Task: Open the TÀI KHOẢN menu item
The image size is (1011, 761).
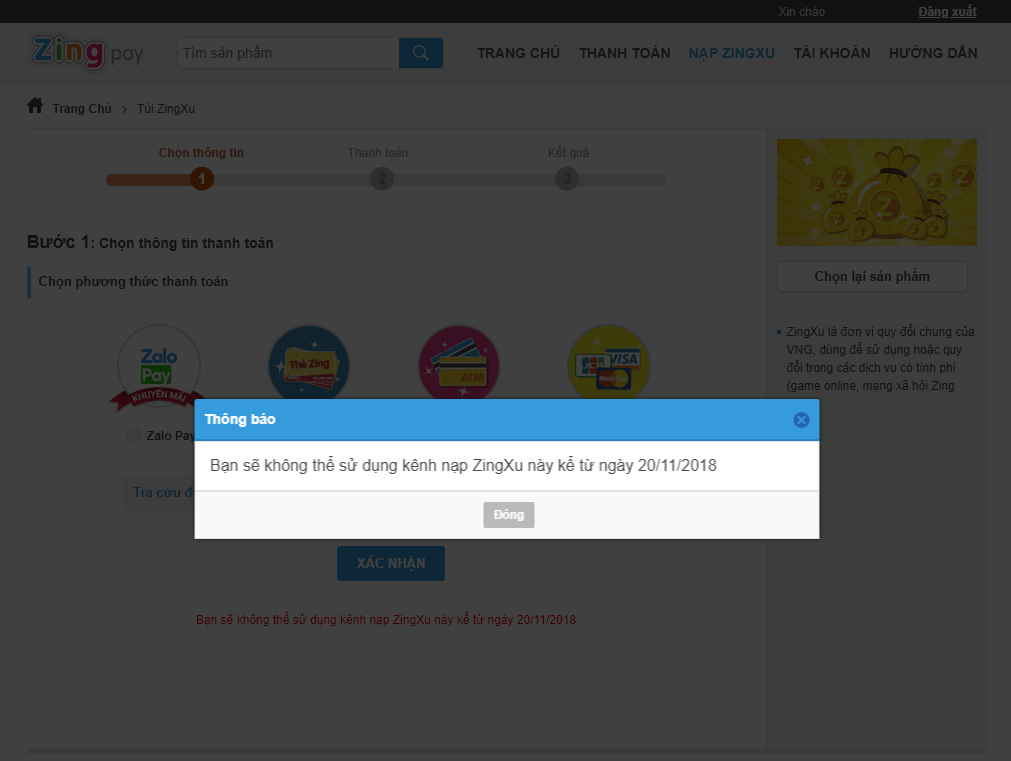Action: (832, 53)
